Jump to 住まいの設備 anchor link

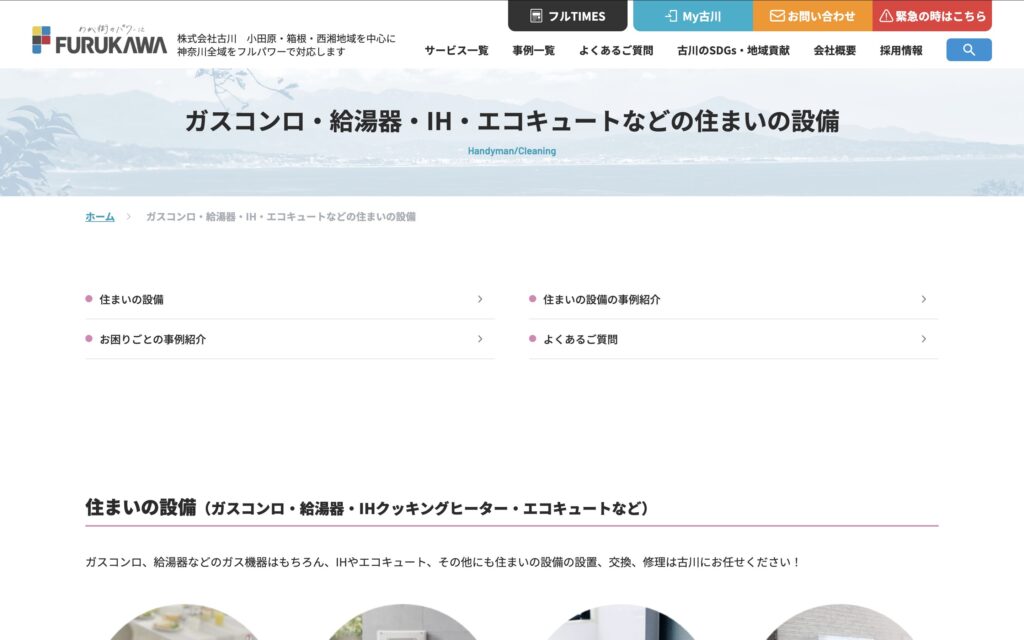click(x=131, y=299)
